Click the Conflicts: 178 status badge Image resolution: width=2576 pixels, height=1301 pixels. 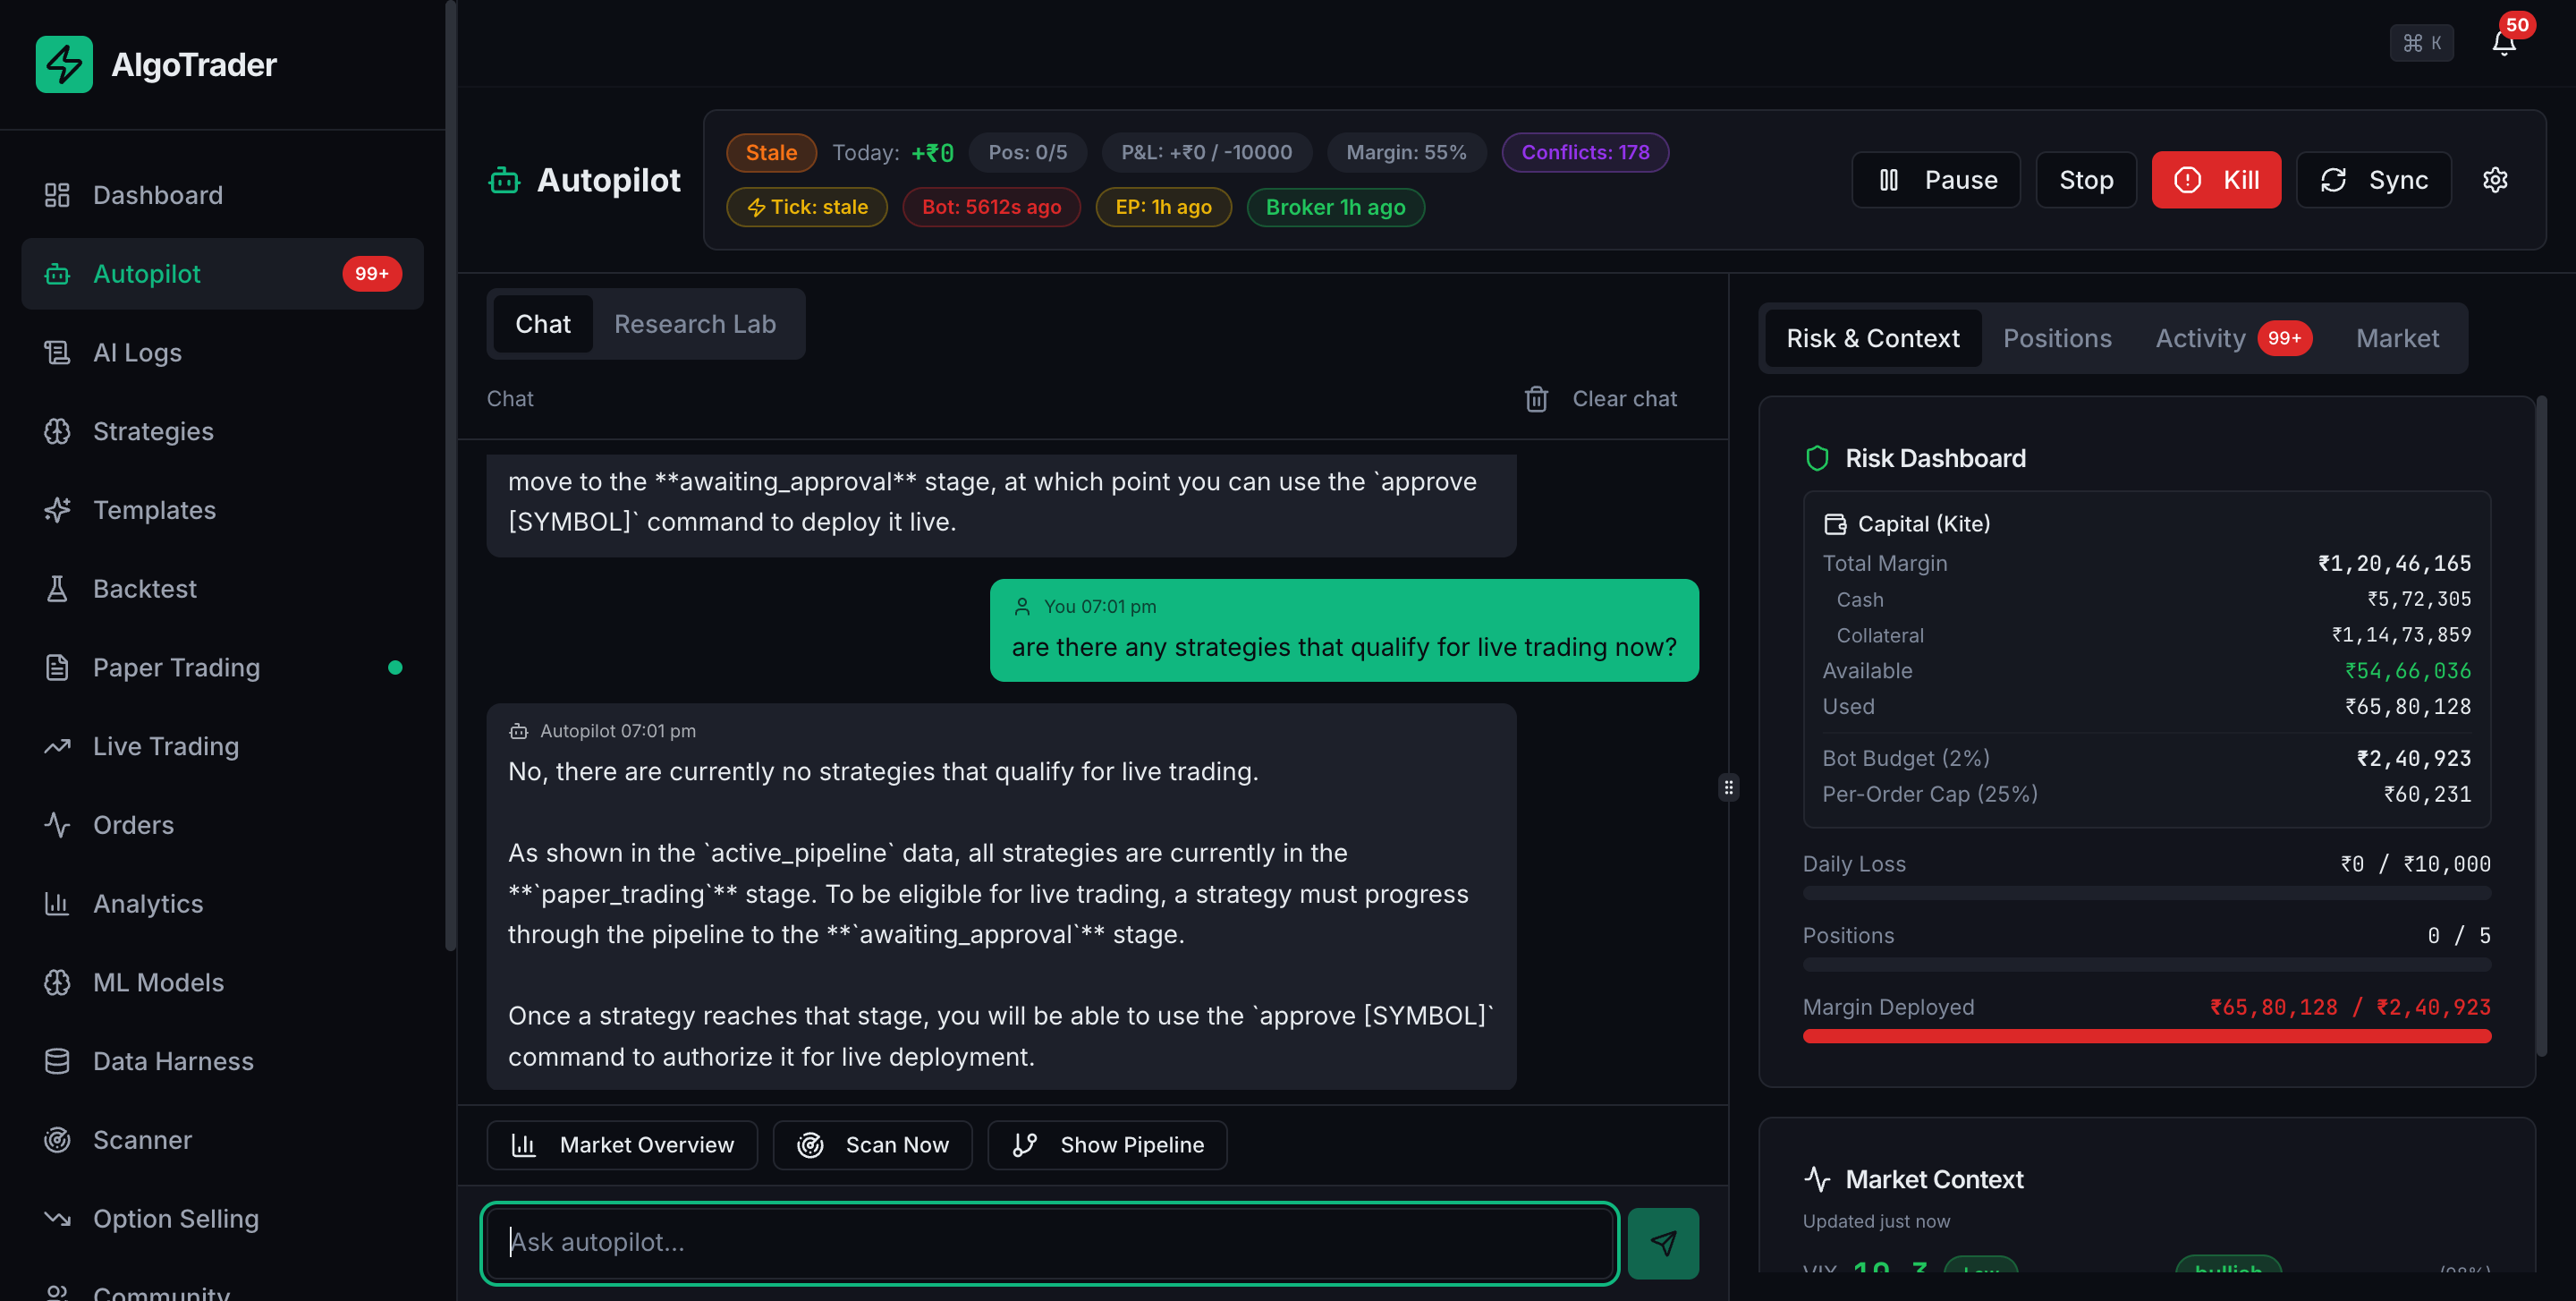coord(1585,152)
